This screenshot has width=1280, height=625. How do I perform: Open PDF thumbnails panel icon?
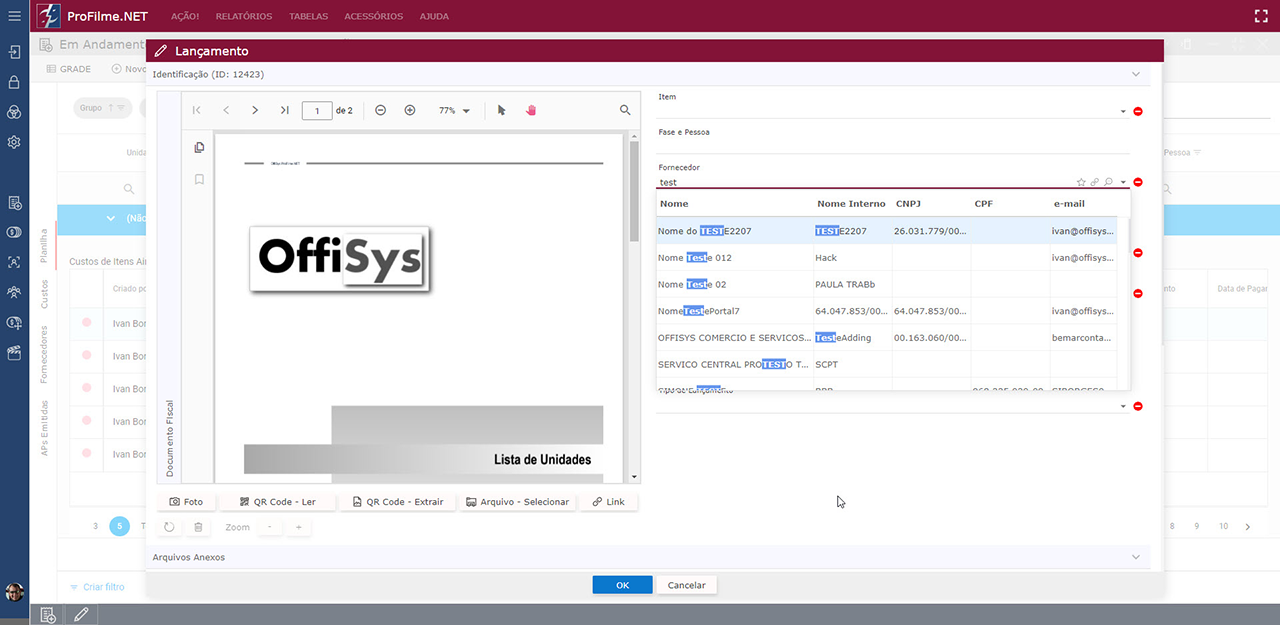[199, 147]
